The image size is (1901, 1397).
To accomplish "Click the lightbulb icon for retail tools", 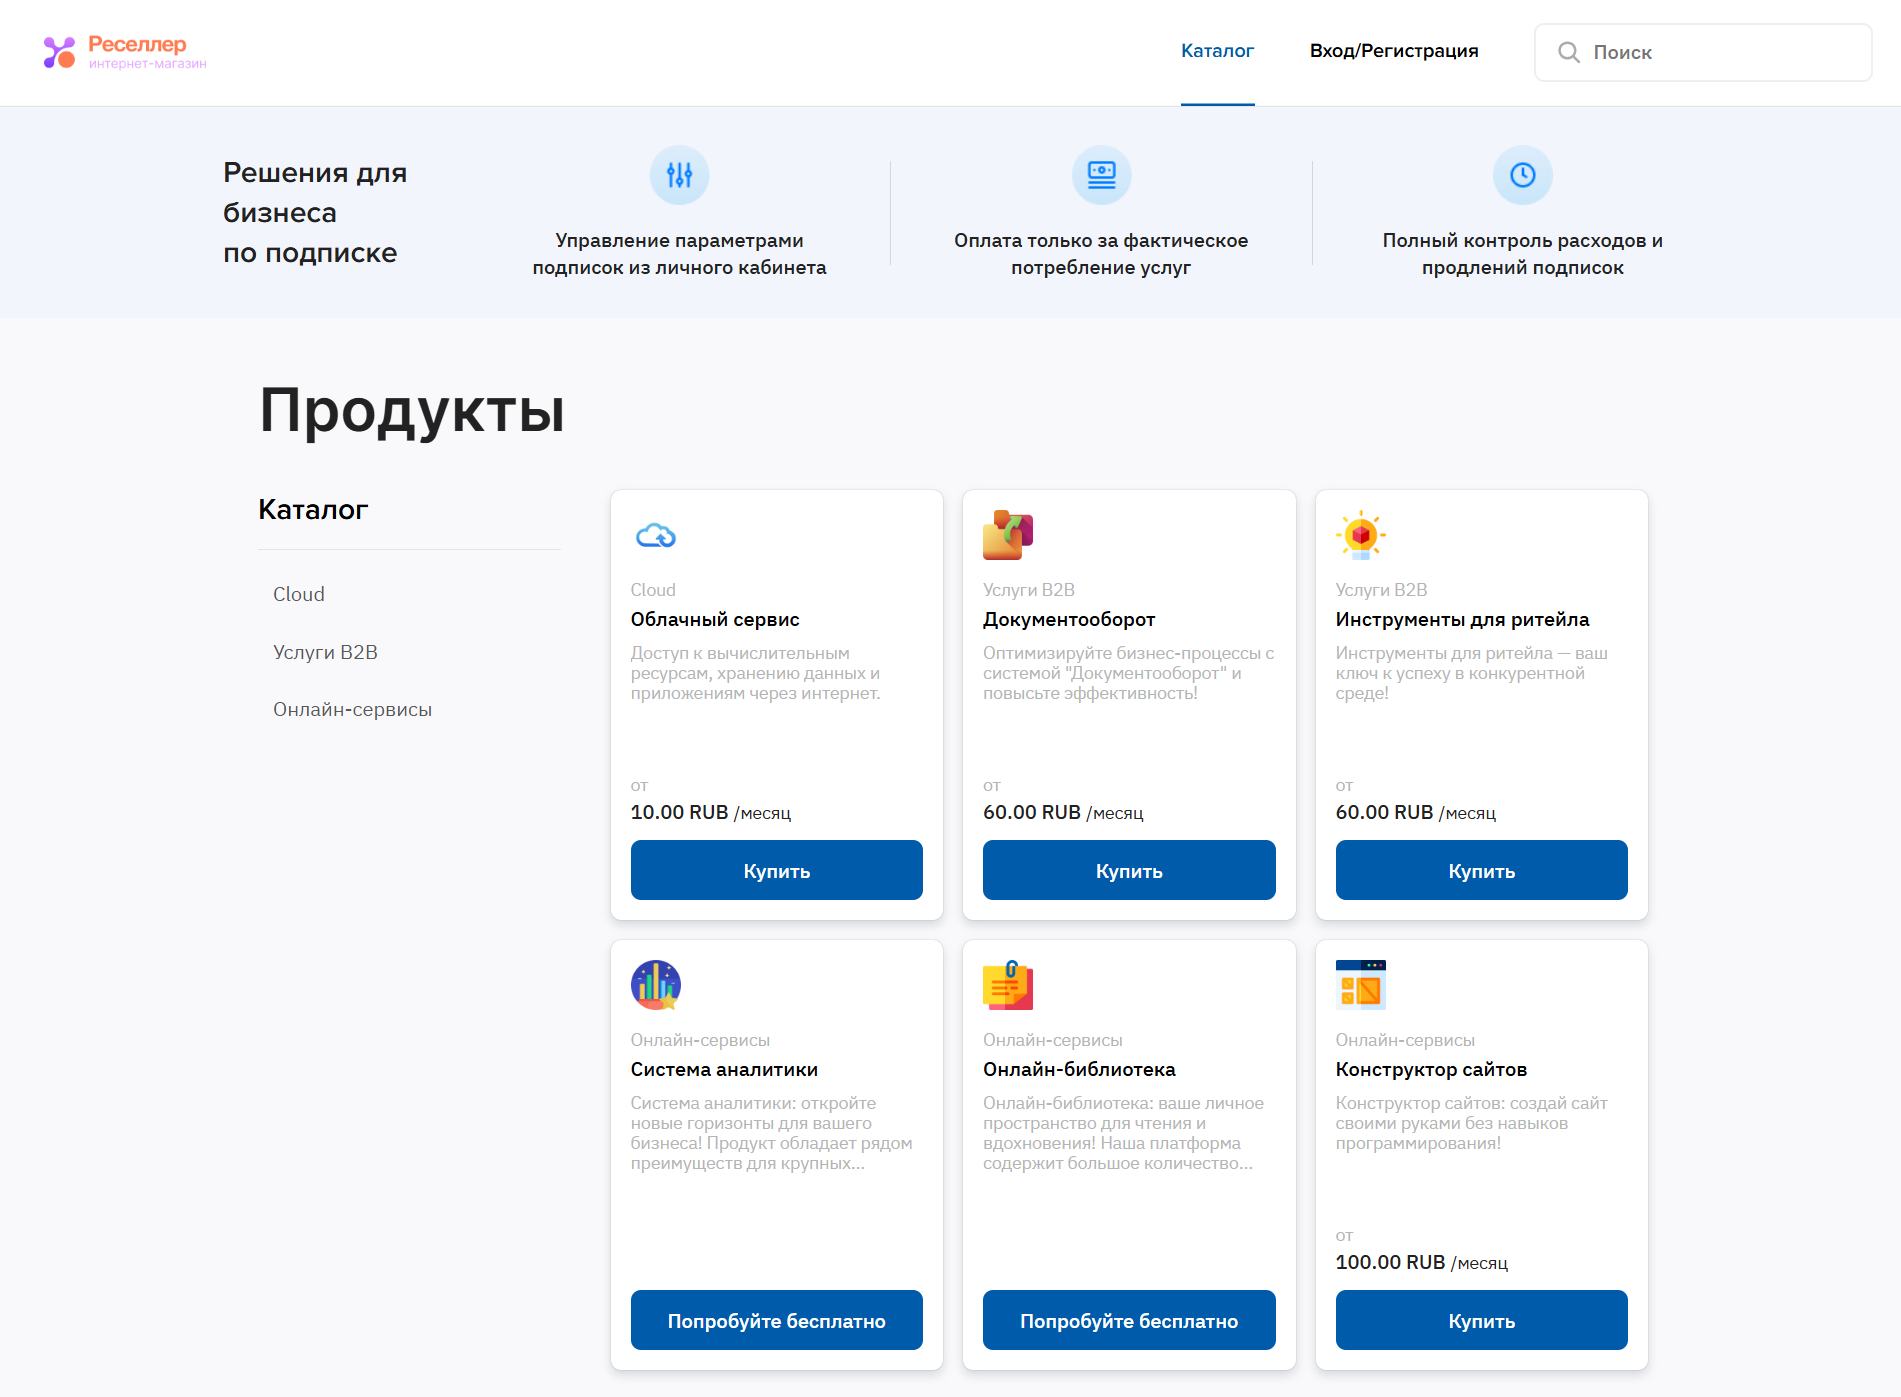I will [x=1360, y=535].
